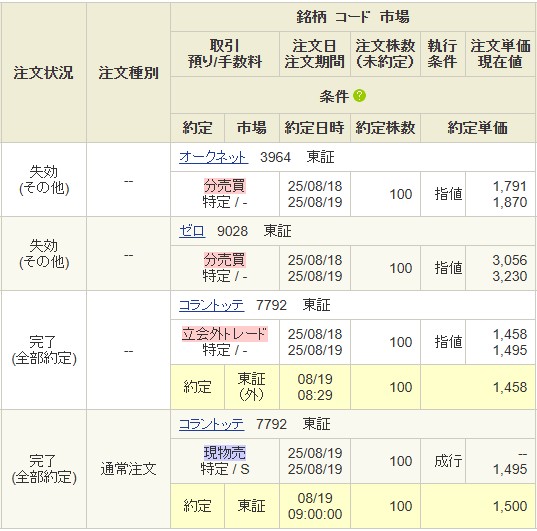Screen dimensions: 537x531
Task: Open the オークネット stock link
Action: 213,157
